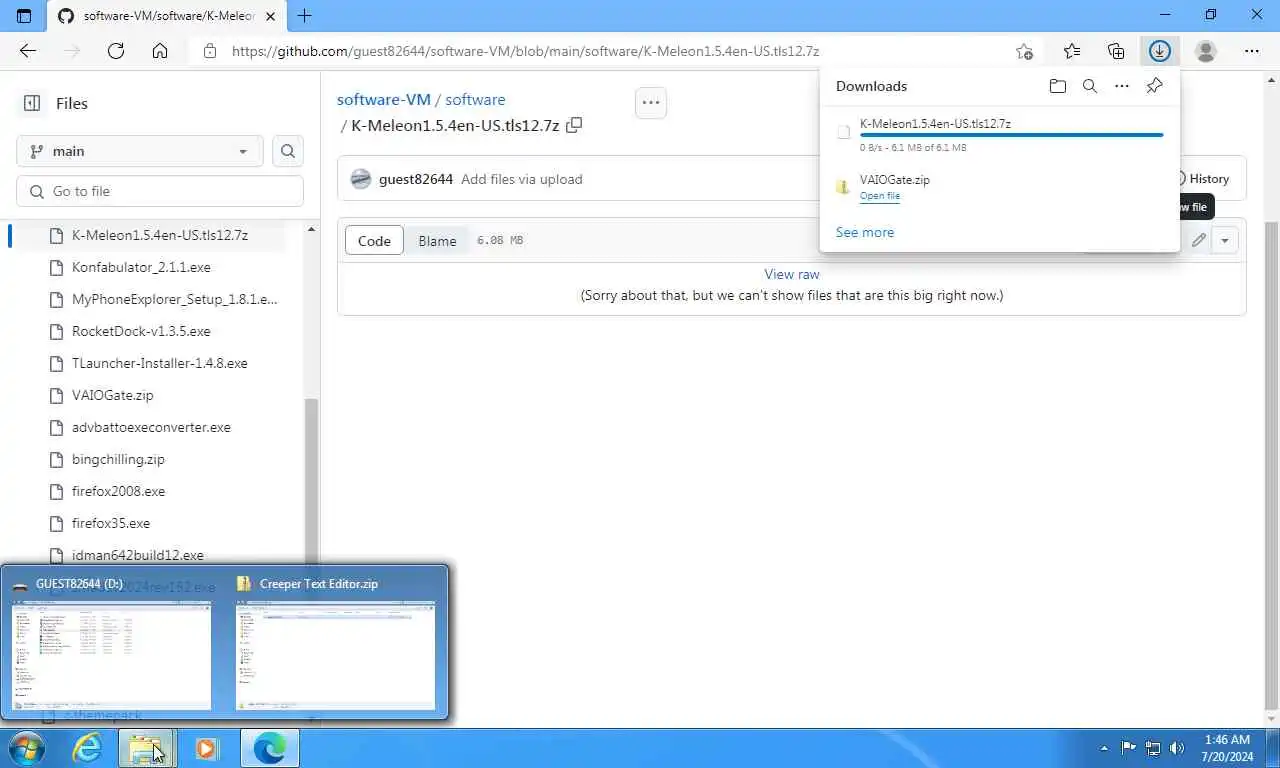Launch Internet Explorer from taskbar

pyautogui.click(x=87, y=748)
